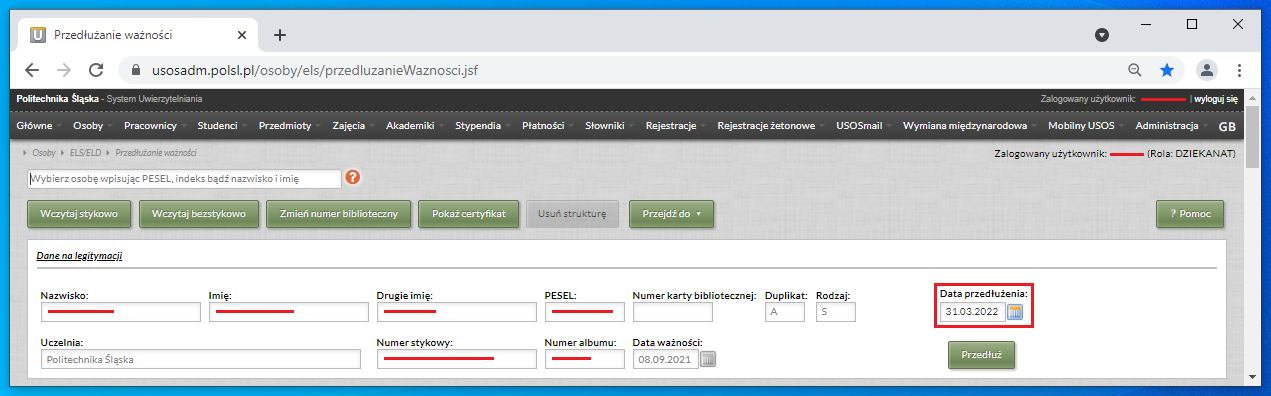Open calendar icon beside Data przedłużenia
This screenshot has height=396, width=1271.
pyautogui.click(x=1015, y=312)
